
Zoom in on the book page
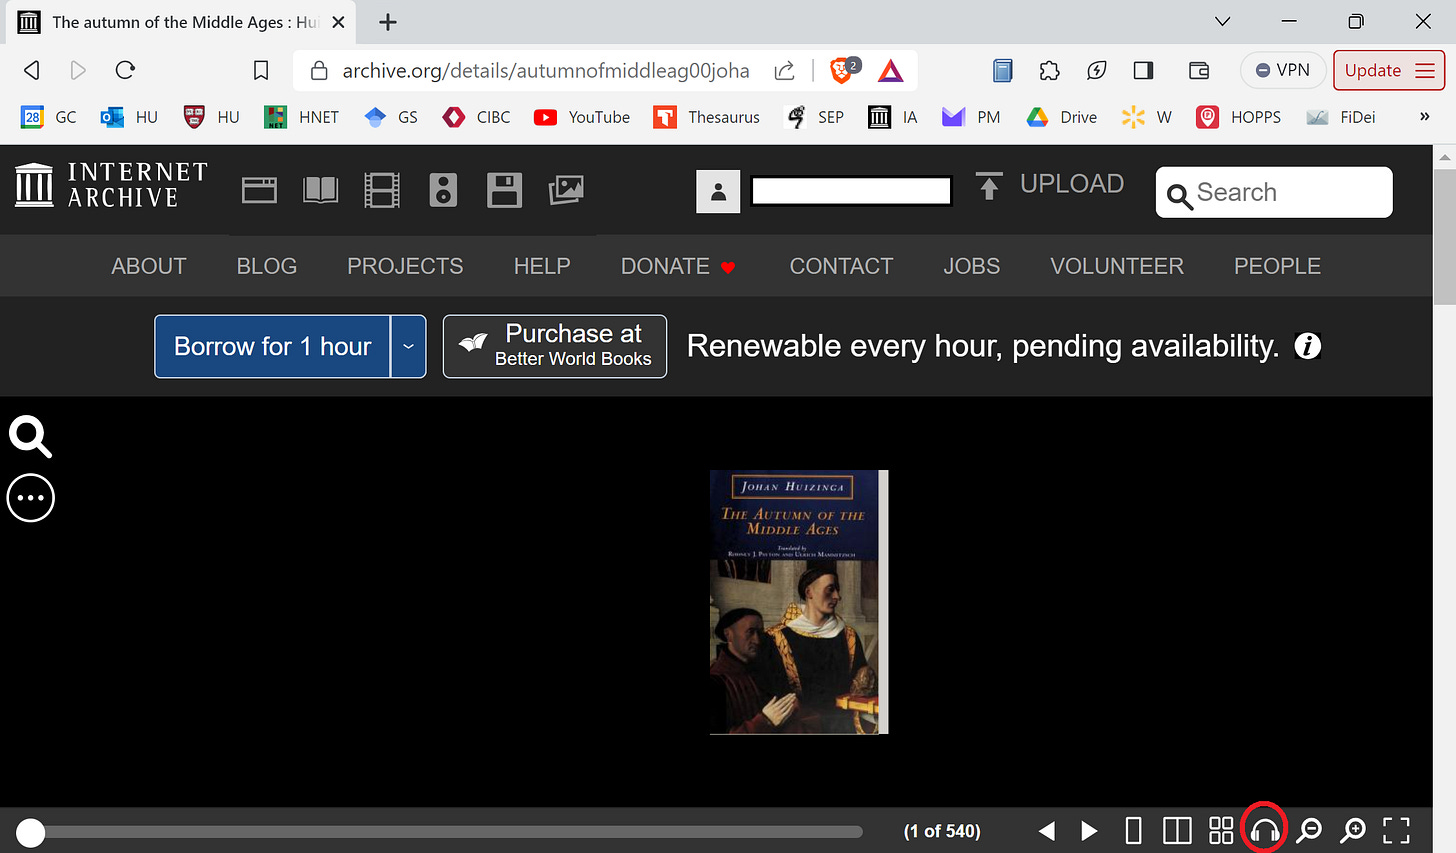[1353, 830]
